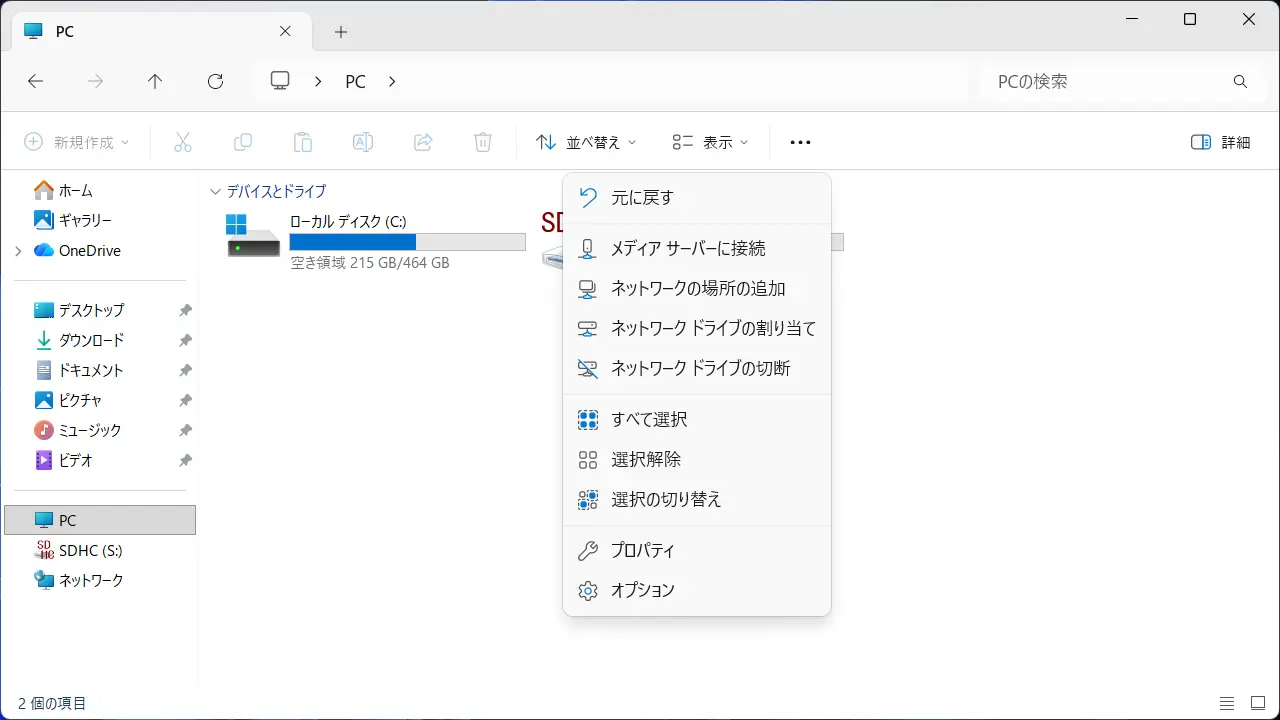The width and height of the screenshot is (1280, 720).
Task: Click the refresh icon in navigation bar
Action: 215,82
